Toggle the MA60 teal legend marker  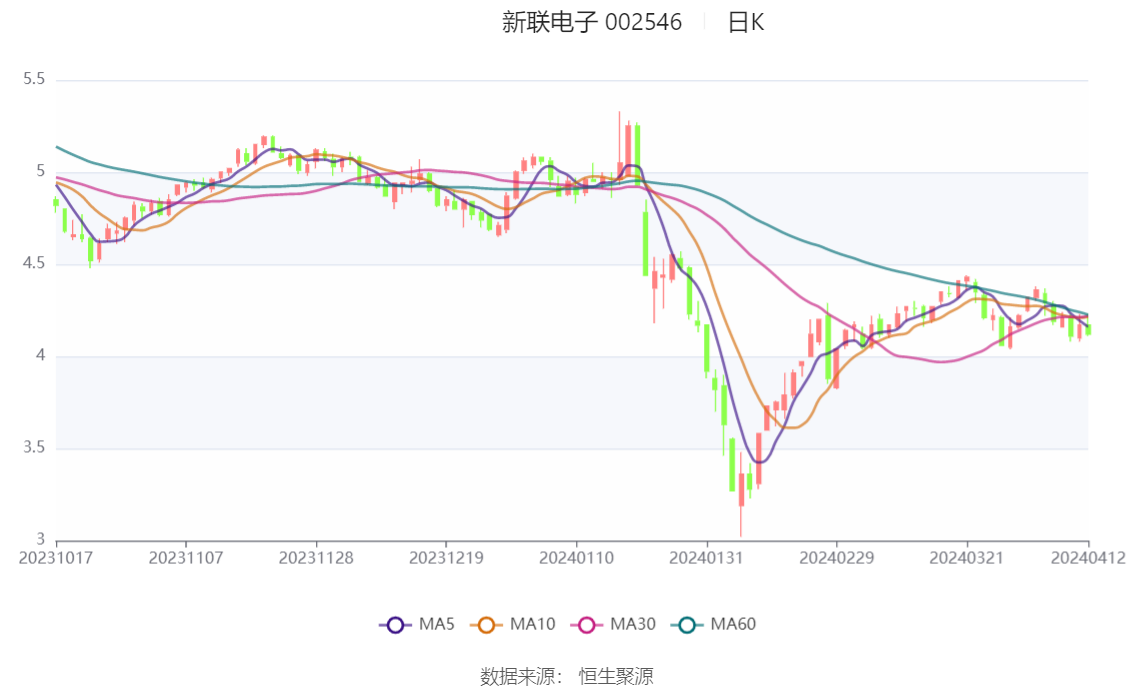pos(687,625)
